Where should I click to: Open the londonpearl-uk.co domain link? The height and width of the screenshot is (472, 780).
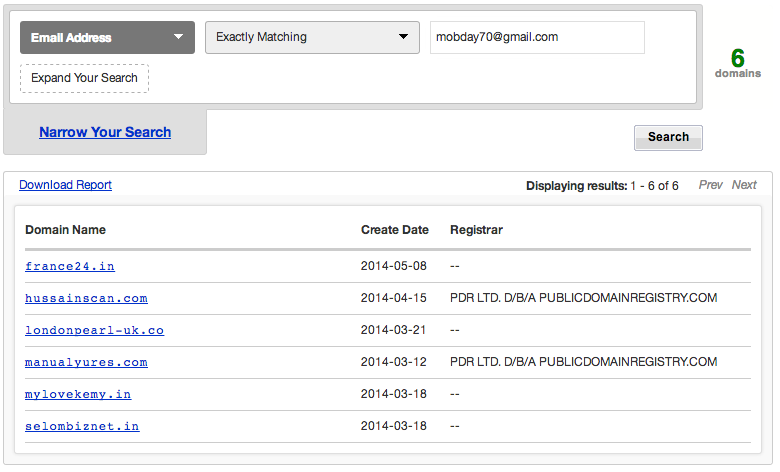[94, 331]
